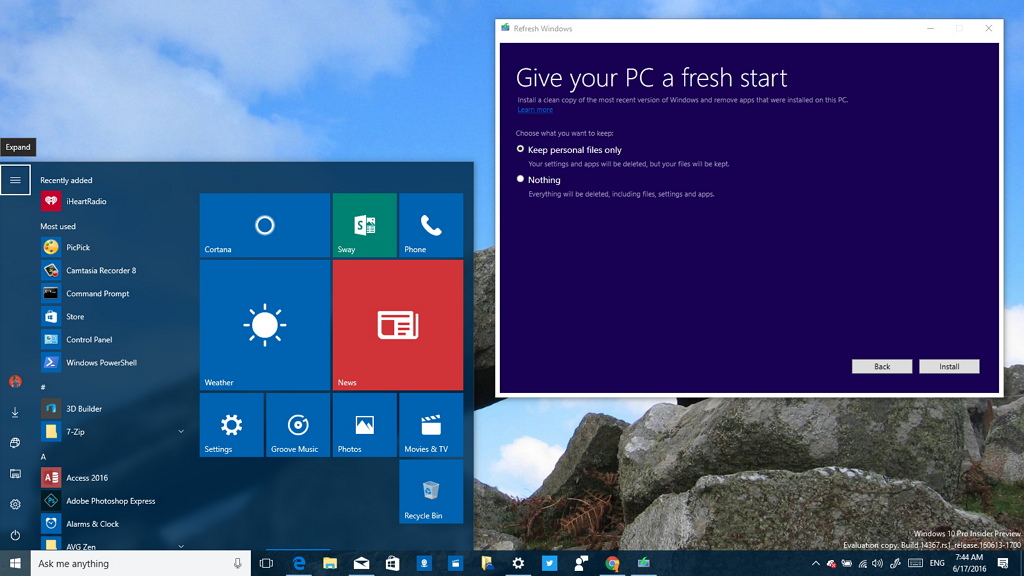This screenshot has height=576, width=1024.
Task: Expand the 7-Zip folder in app list
Action: coord(181,432)
